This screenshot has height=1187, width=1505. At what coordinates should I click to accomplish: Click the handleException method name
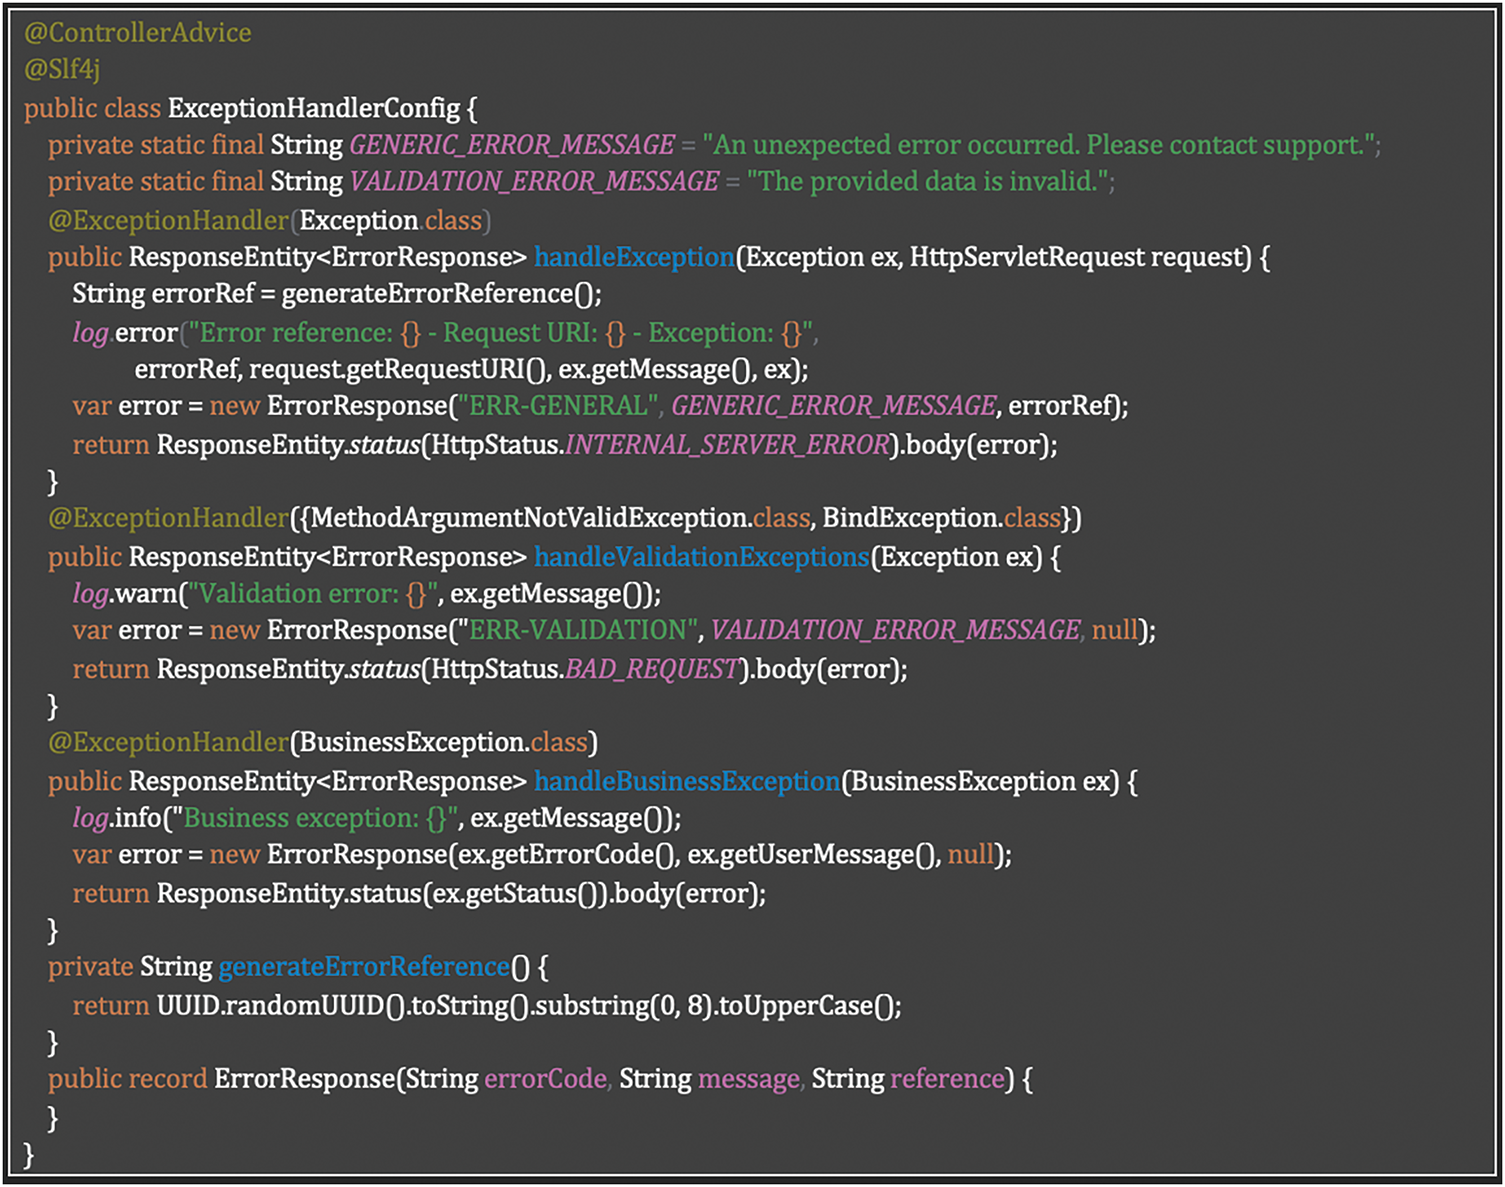click(634, 258)
